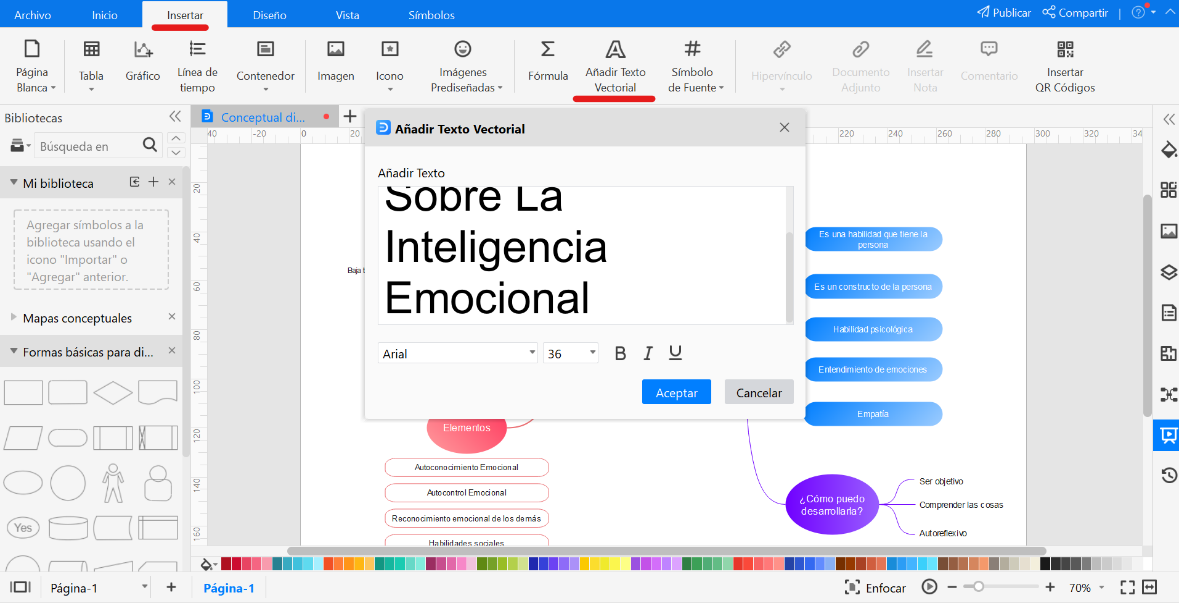
Task: Click the Enfocar focus icon in status bar
Action: click(853, 588)
